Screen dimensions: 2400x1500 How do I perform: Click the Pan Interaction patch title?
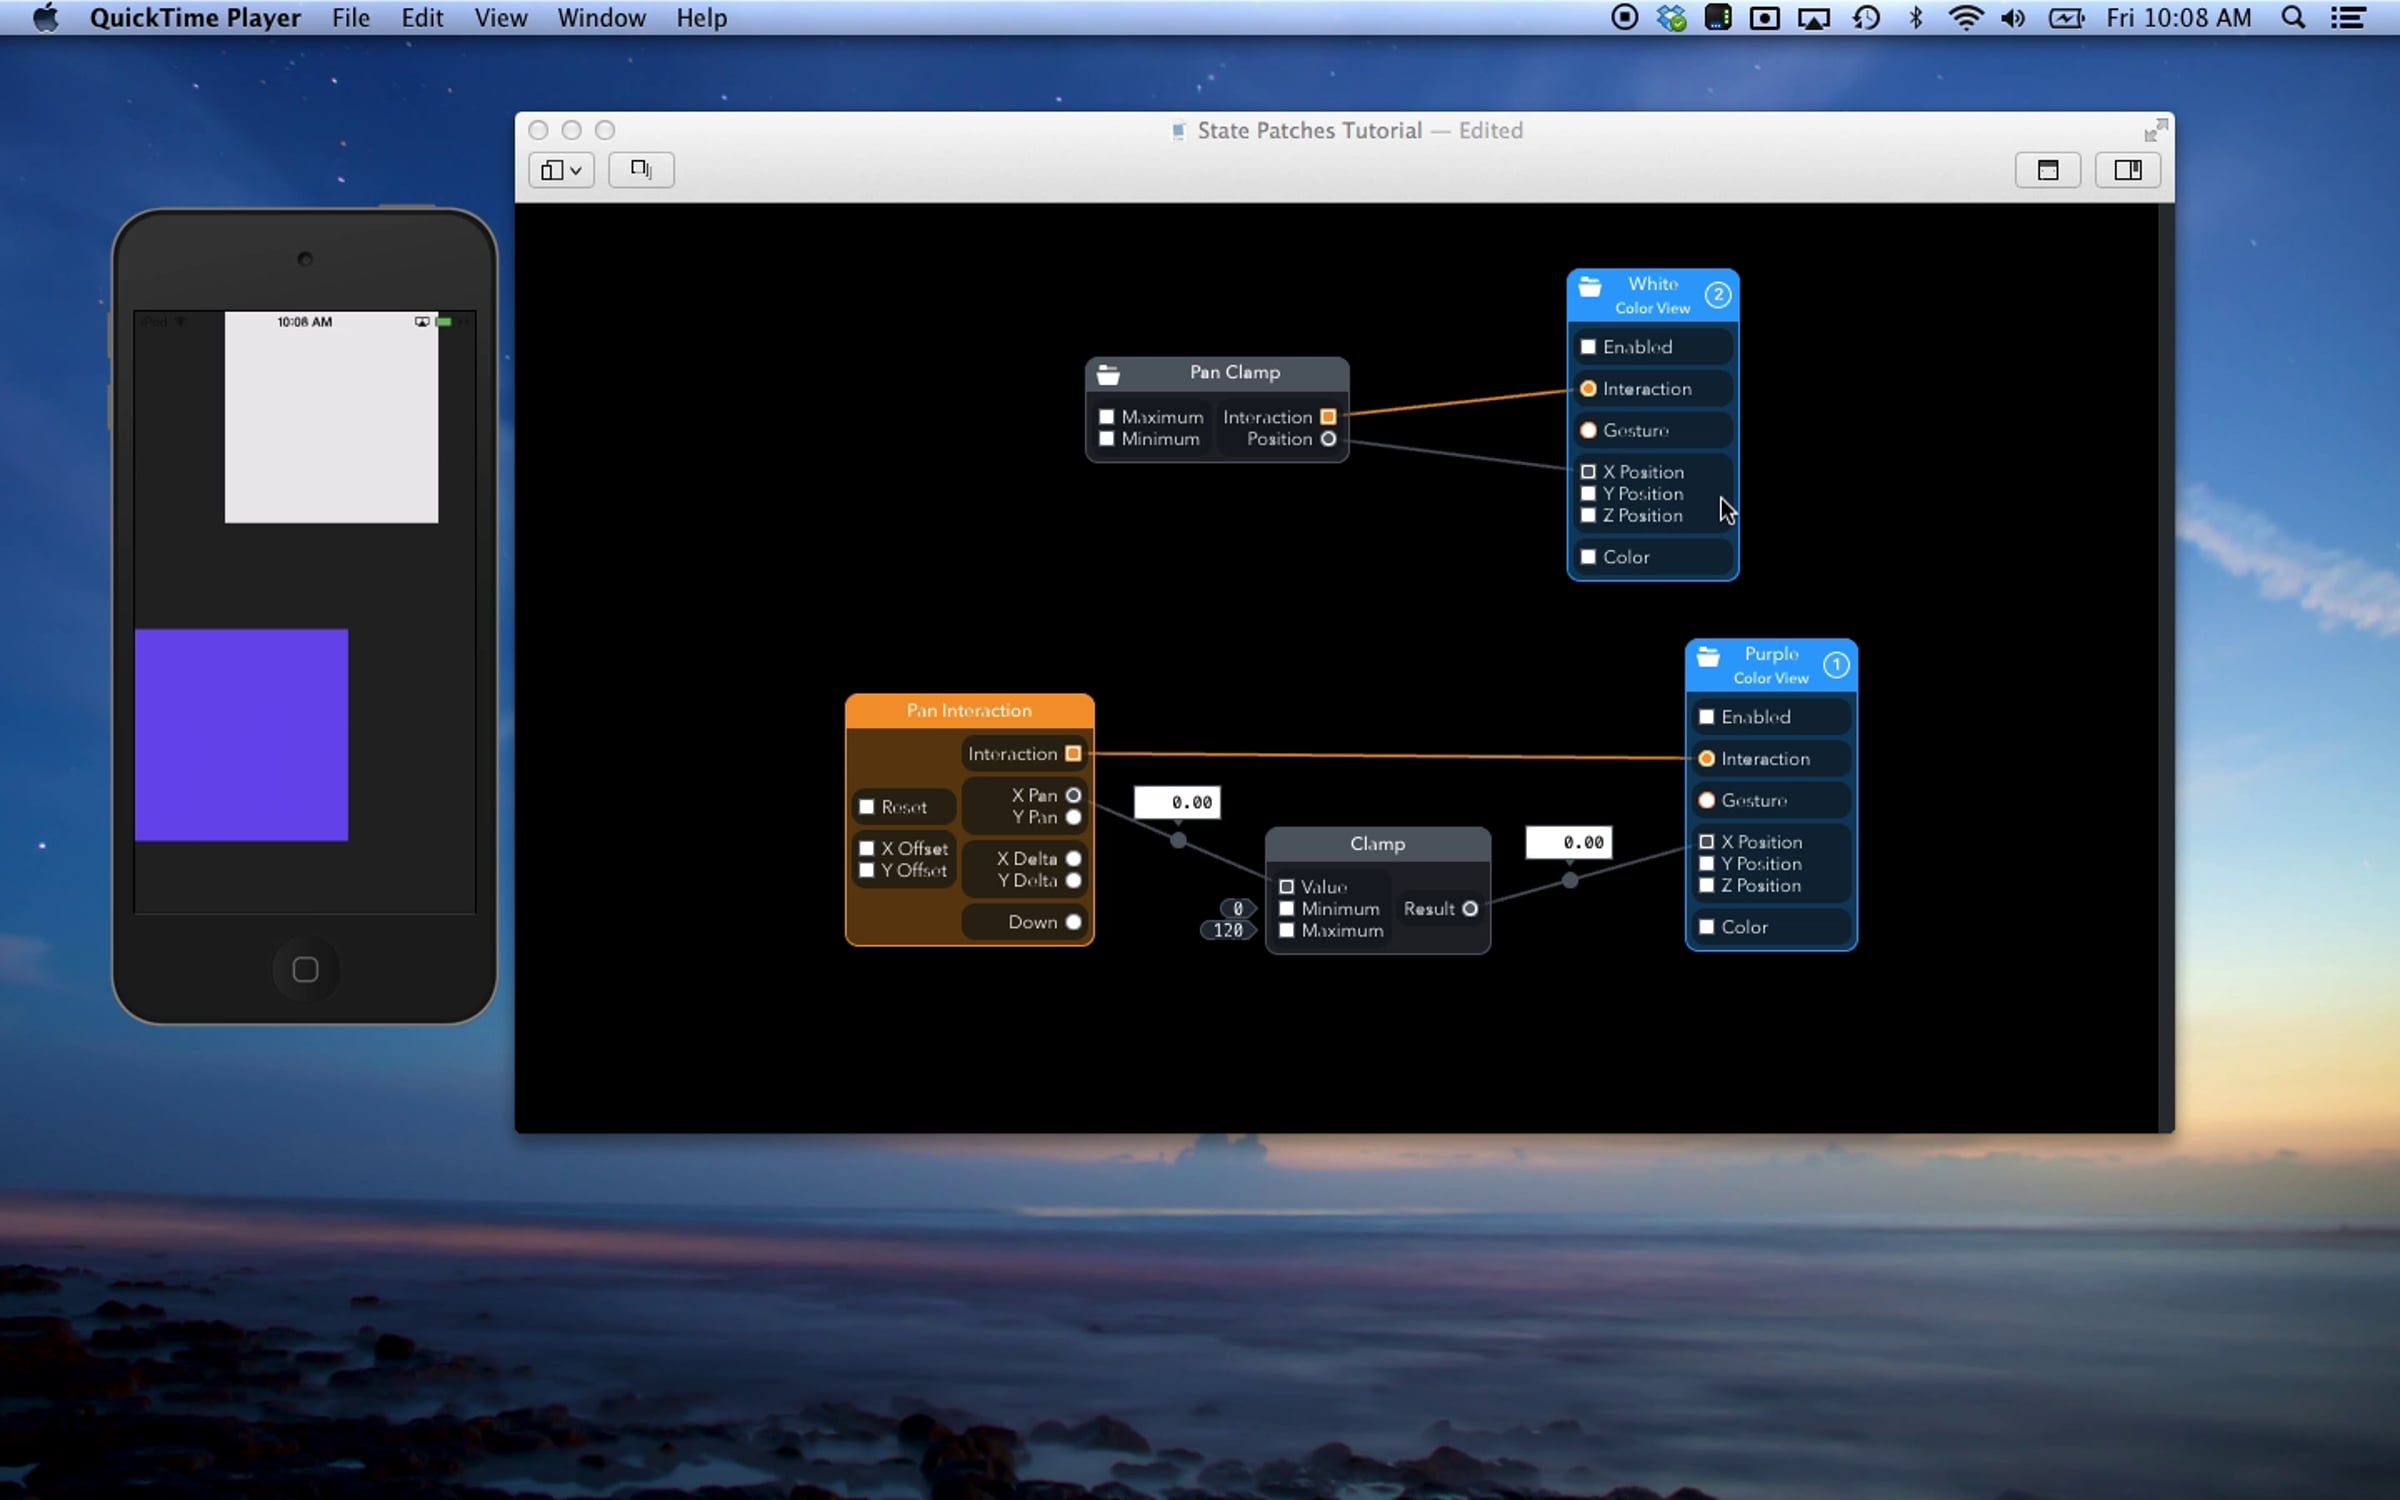(x=968, y=711)
